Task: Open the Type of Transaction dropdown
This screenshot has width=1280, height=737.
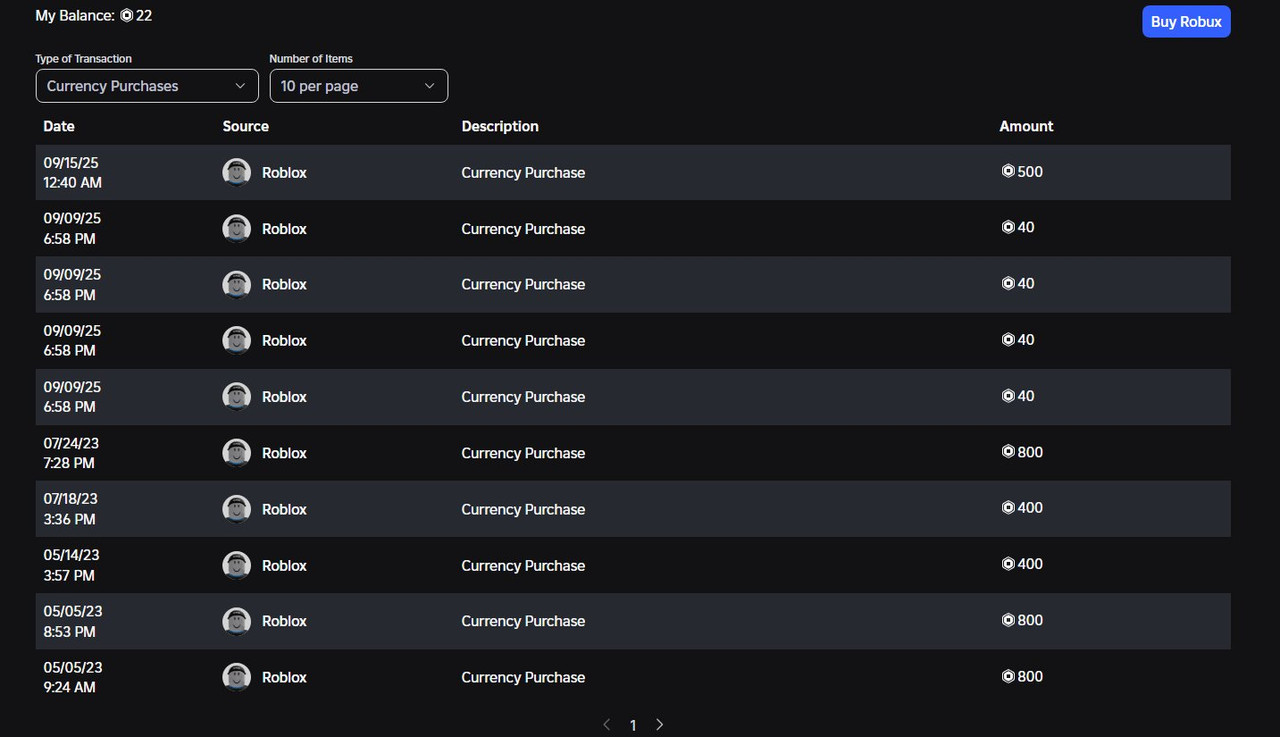Action: point(147,86)
